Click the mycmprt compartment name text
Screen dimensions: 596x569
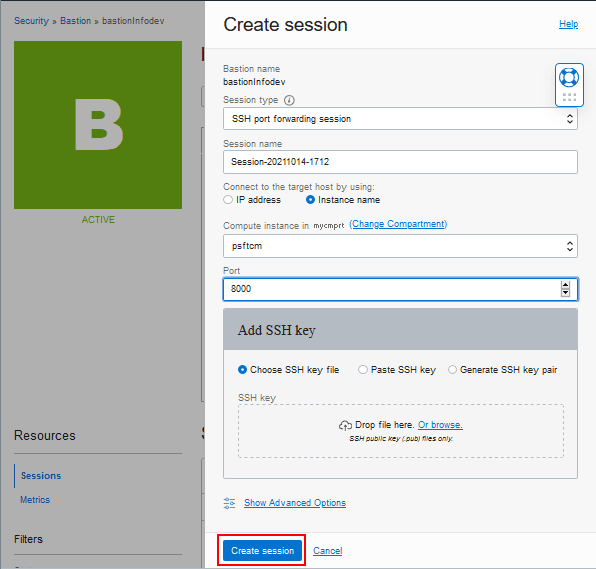pyautogui.click(x=328, y=225)
